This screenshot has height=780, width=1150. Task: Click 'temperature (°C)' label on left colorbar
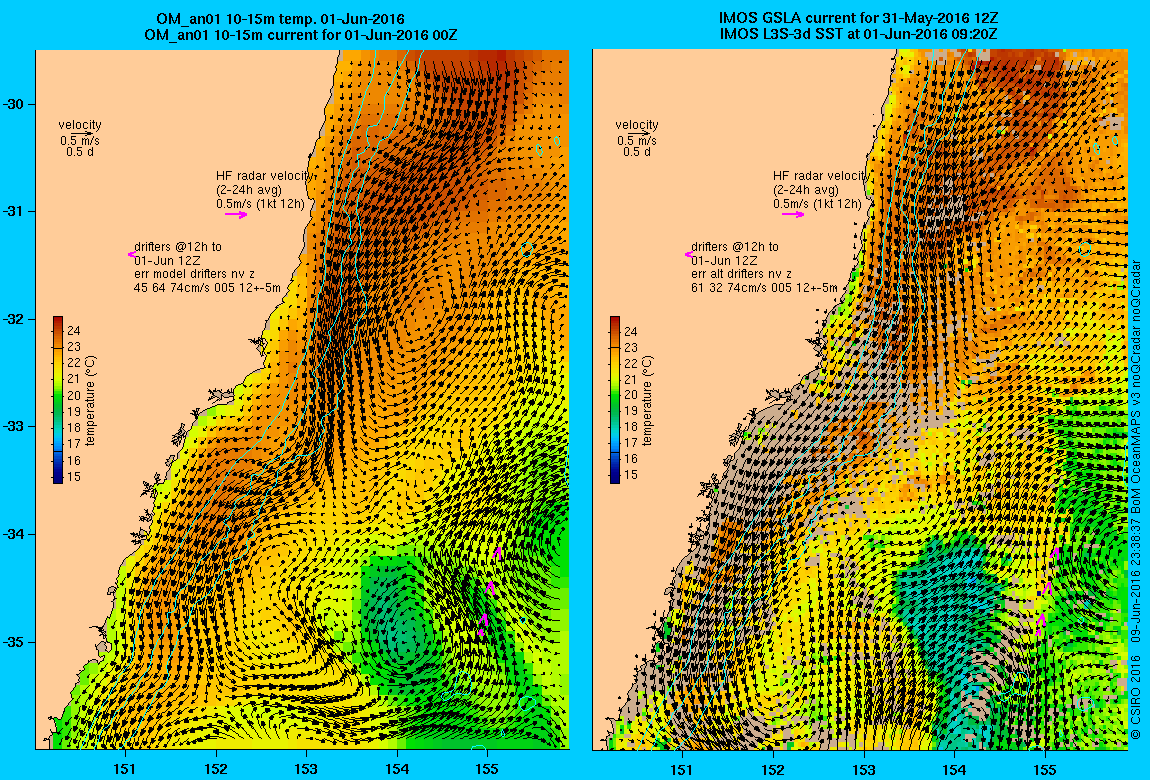(90, 400)
